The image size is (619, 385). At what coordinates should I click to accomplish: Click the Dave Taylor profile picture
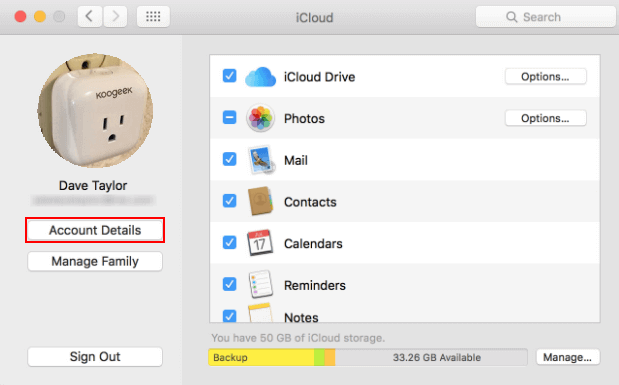tap(95, 111)
